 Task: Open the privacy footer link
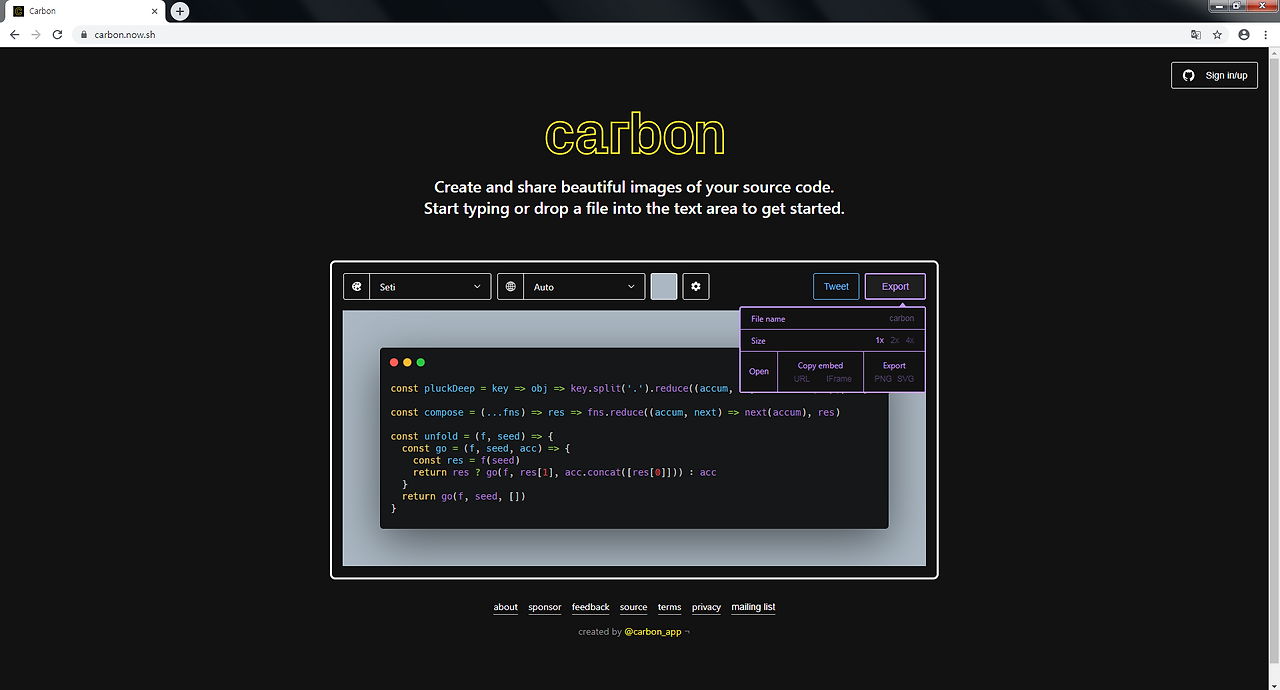click(x=707, y=607)
